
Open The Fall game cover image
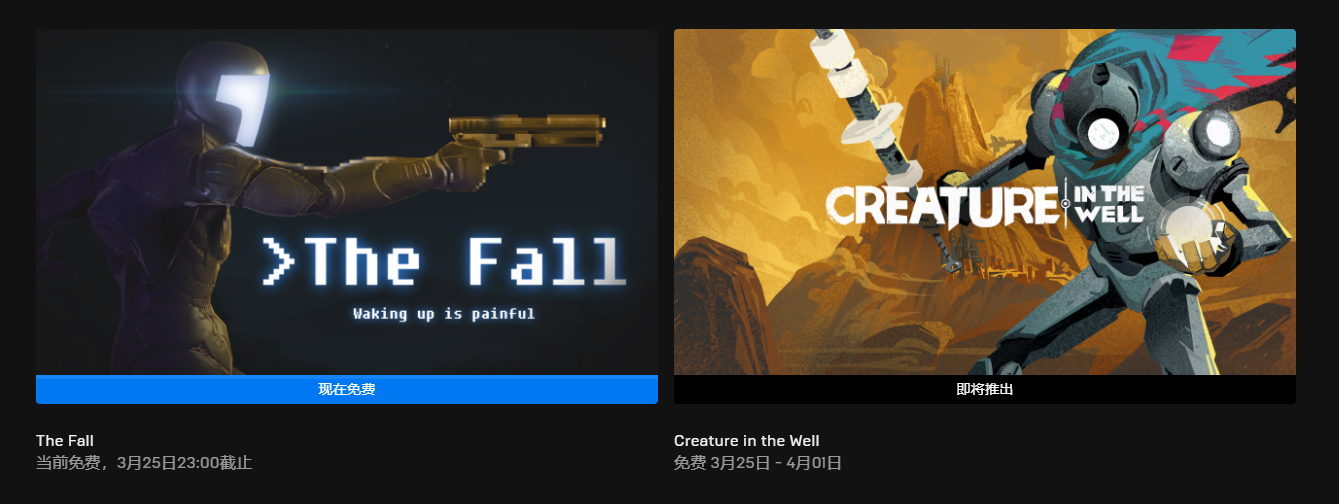pos(347,202)
